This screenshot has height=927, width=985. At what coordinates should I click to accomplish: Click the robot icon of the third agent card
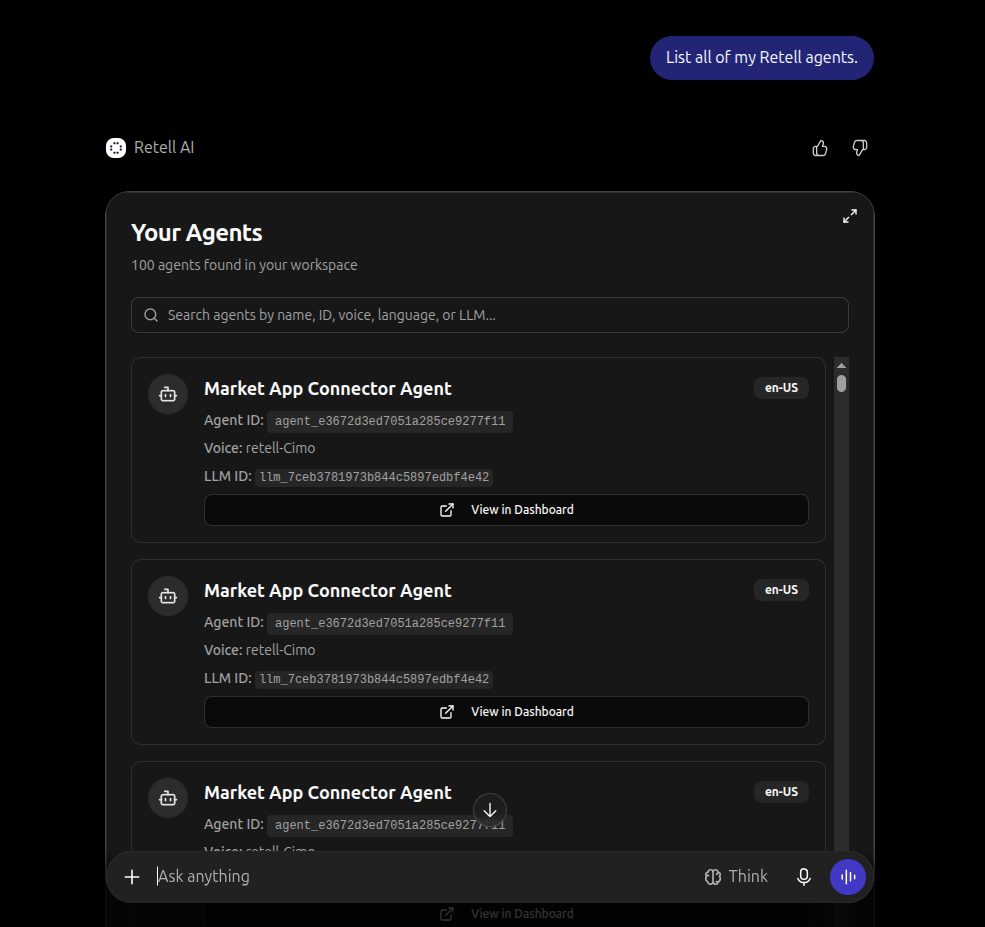(168, 798)
